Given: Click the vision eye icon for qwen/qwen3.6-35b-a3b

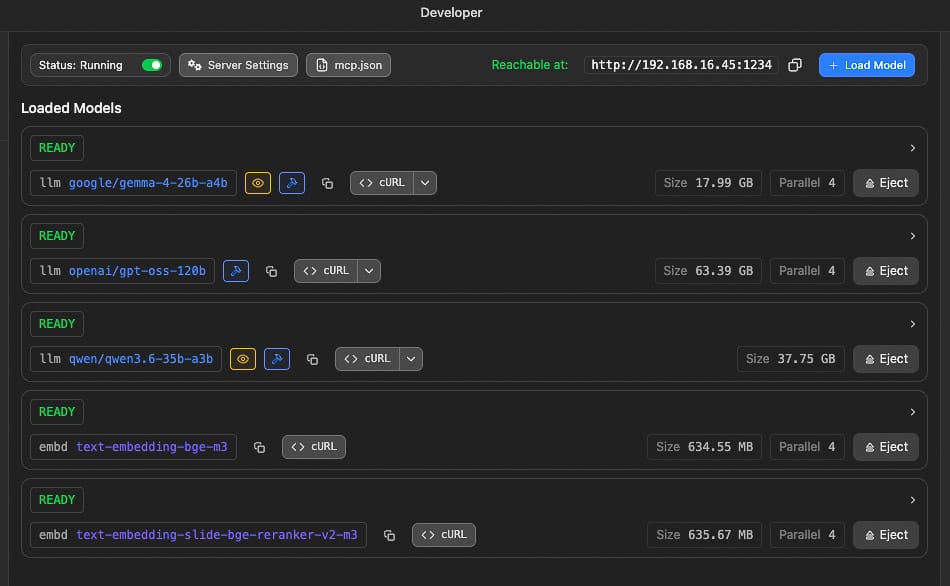Looking at the screenshot, I should 243,359.
